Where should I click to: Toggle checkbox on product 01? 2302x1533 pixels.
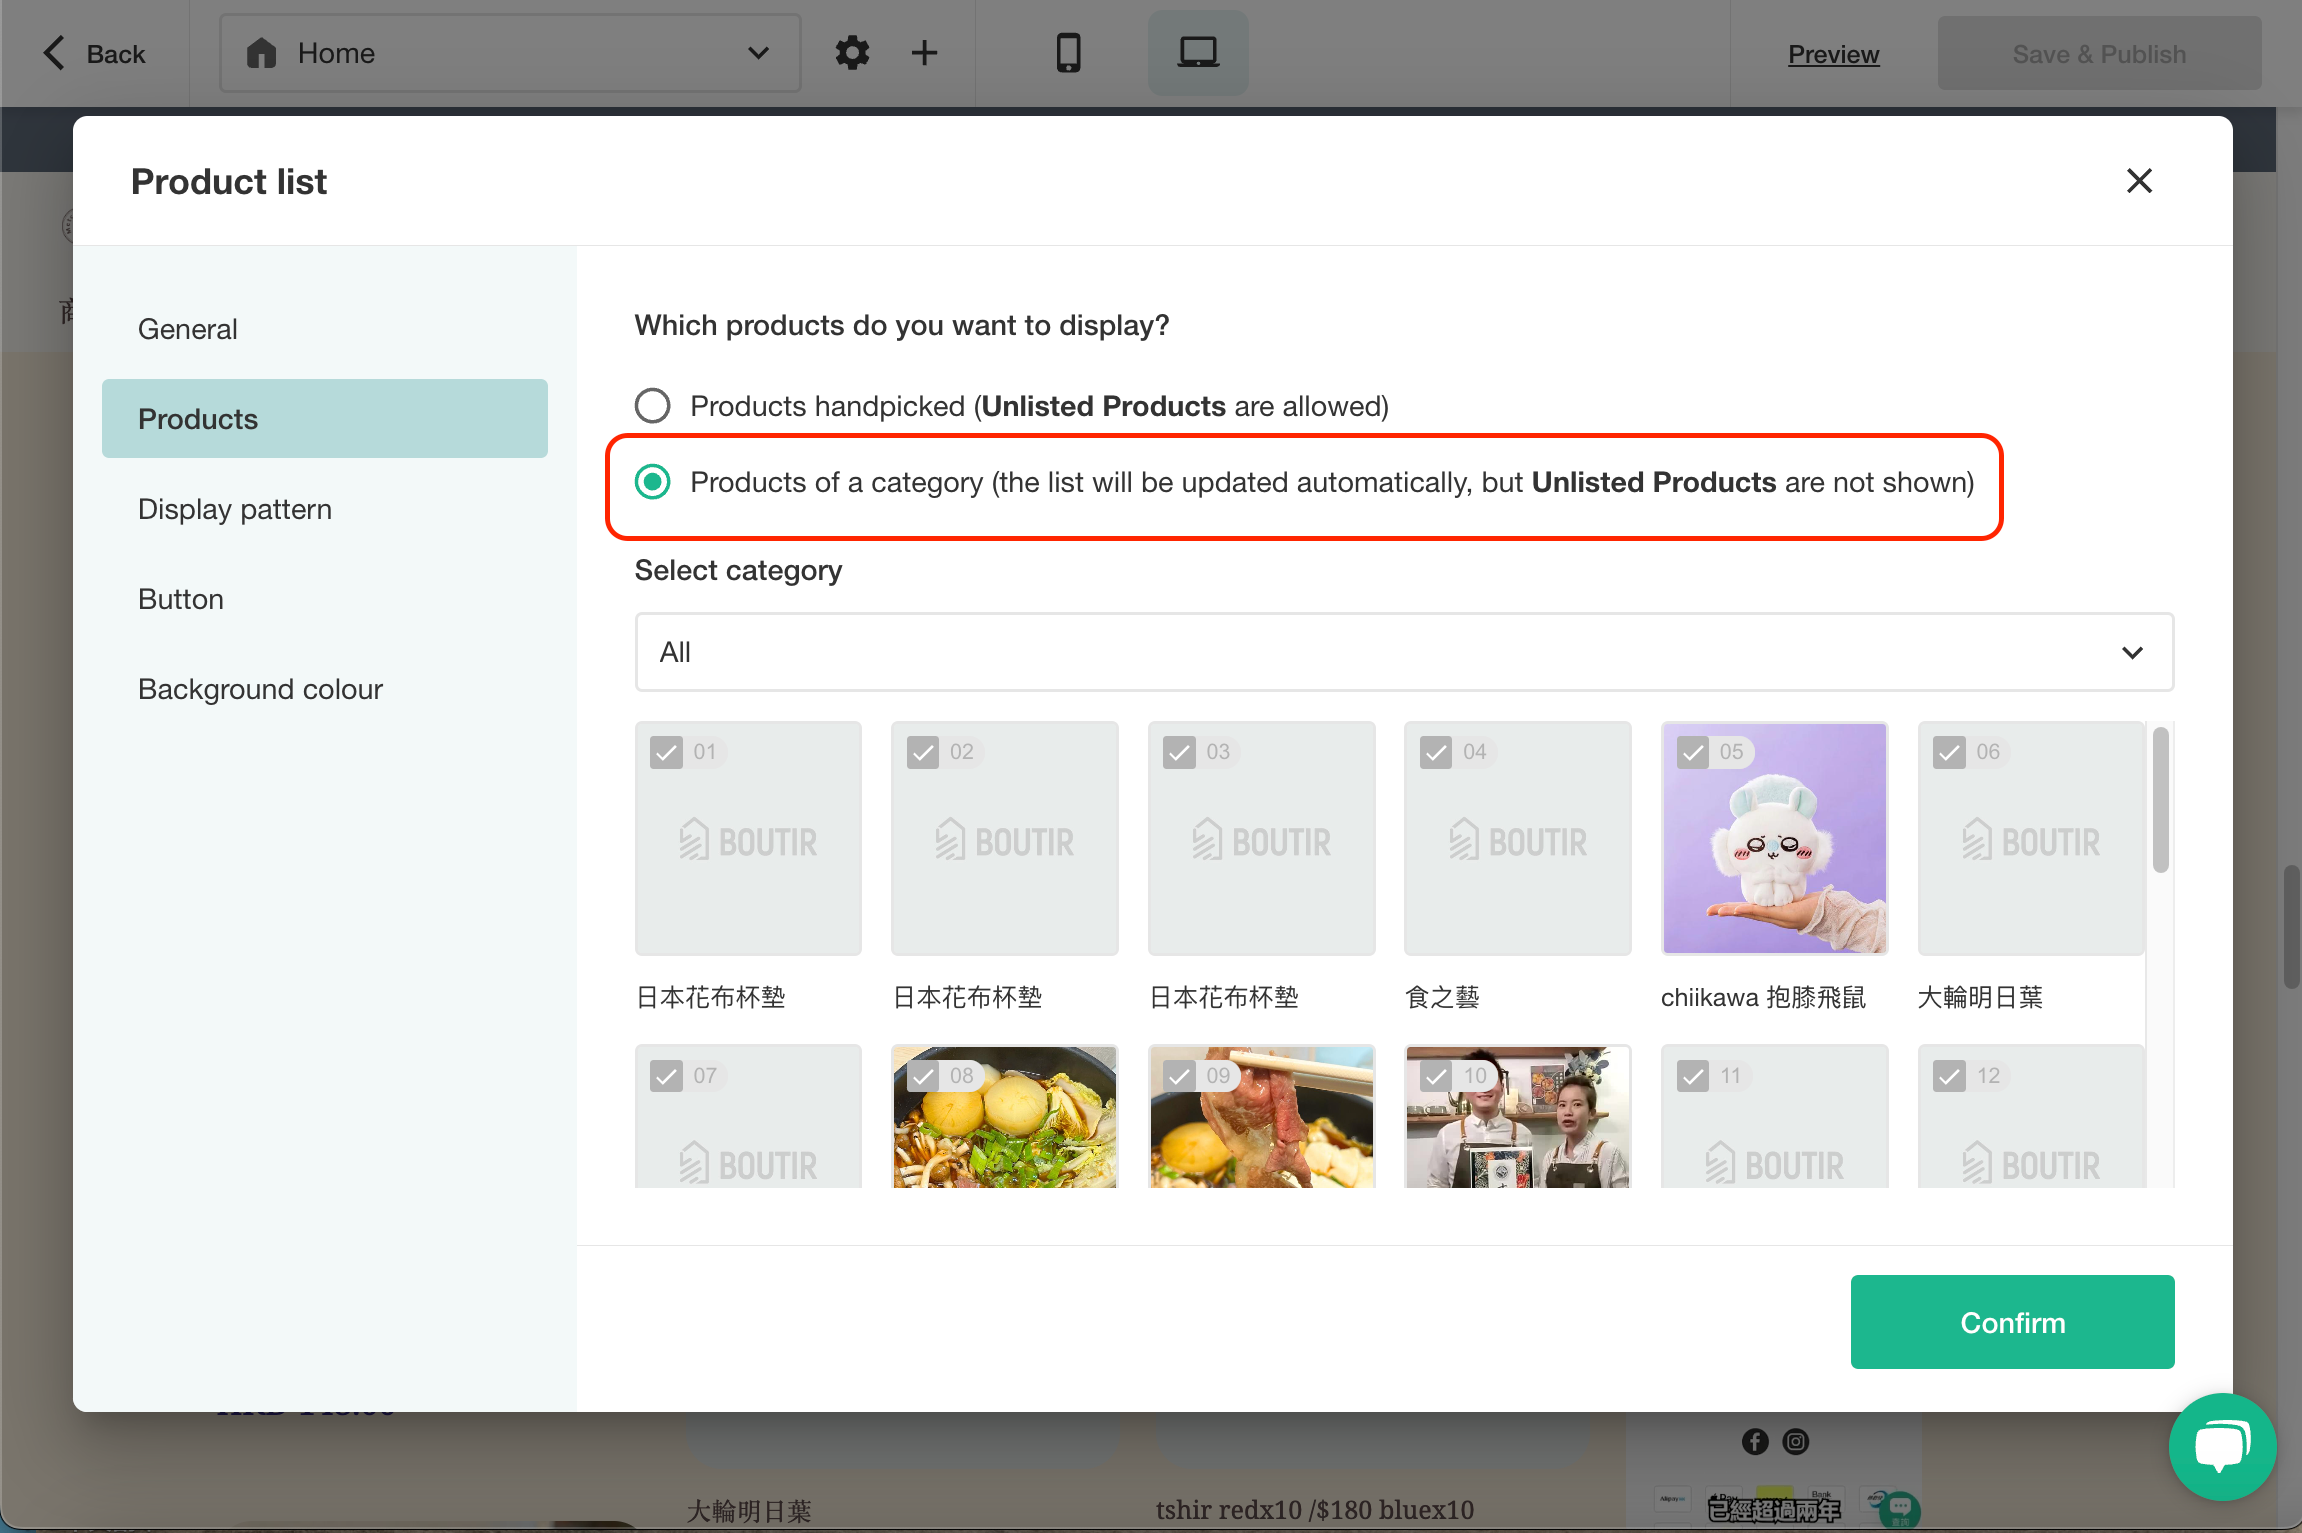666,752
